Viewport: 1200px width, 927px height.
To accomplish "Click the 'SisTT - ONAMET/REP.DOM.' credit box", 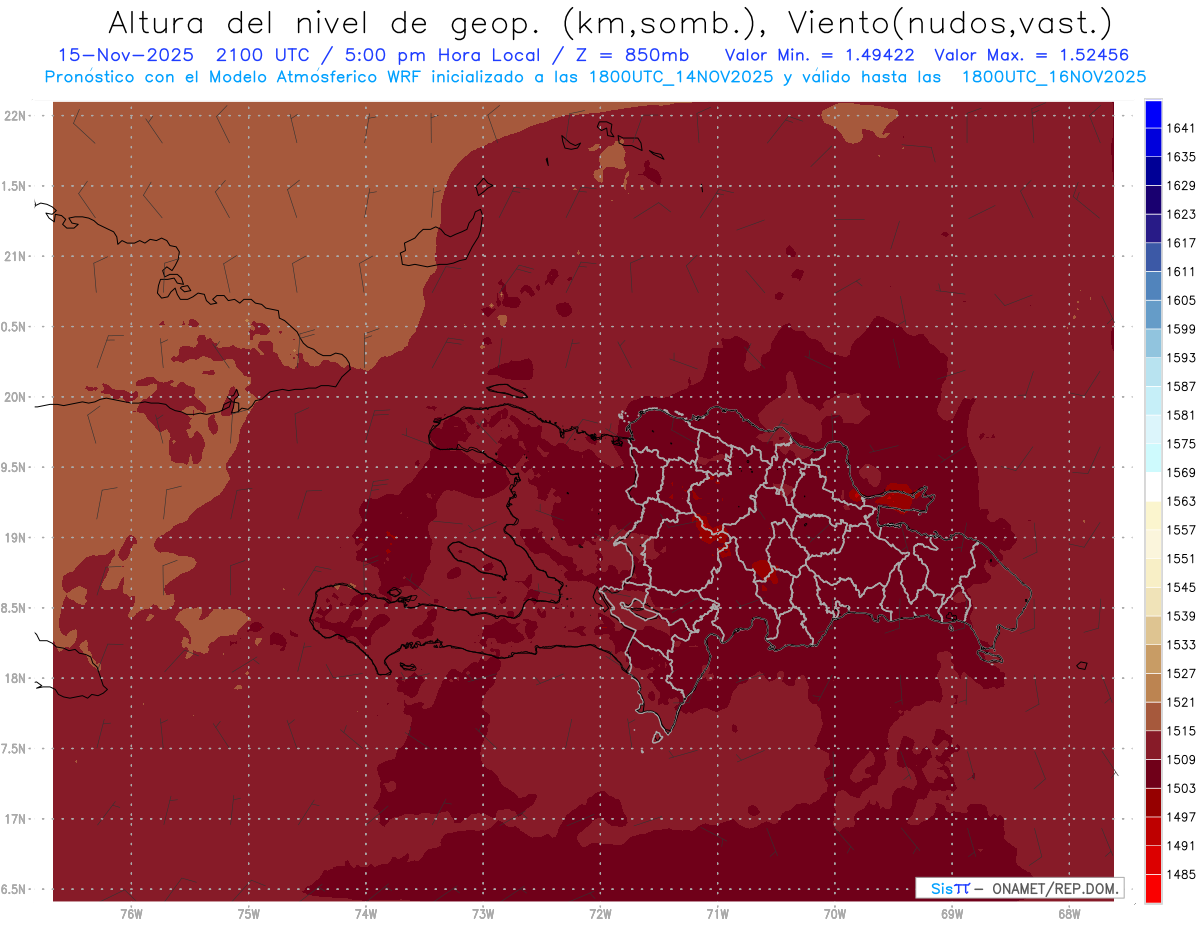I will click(1019, 888).
